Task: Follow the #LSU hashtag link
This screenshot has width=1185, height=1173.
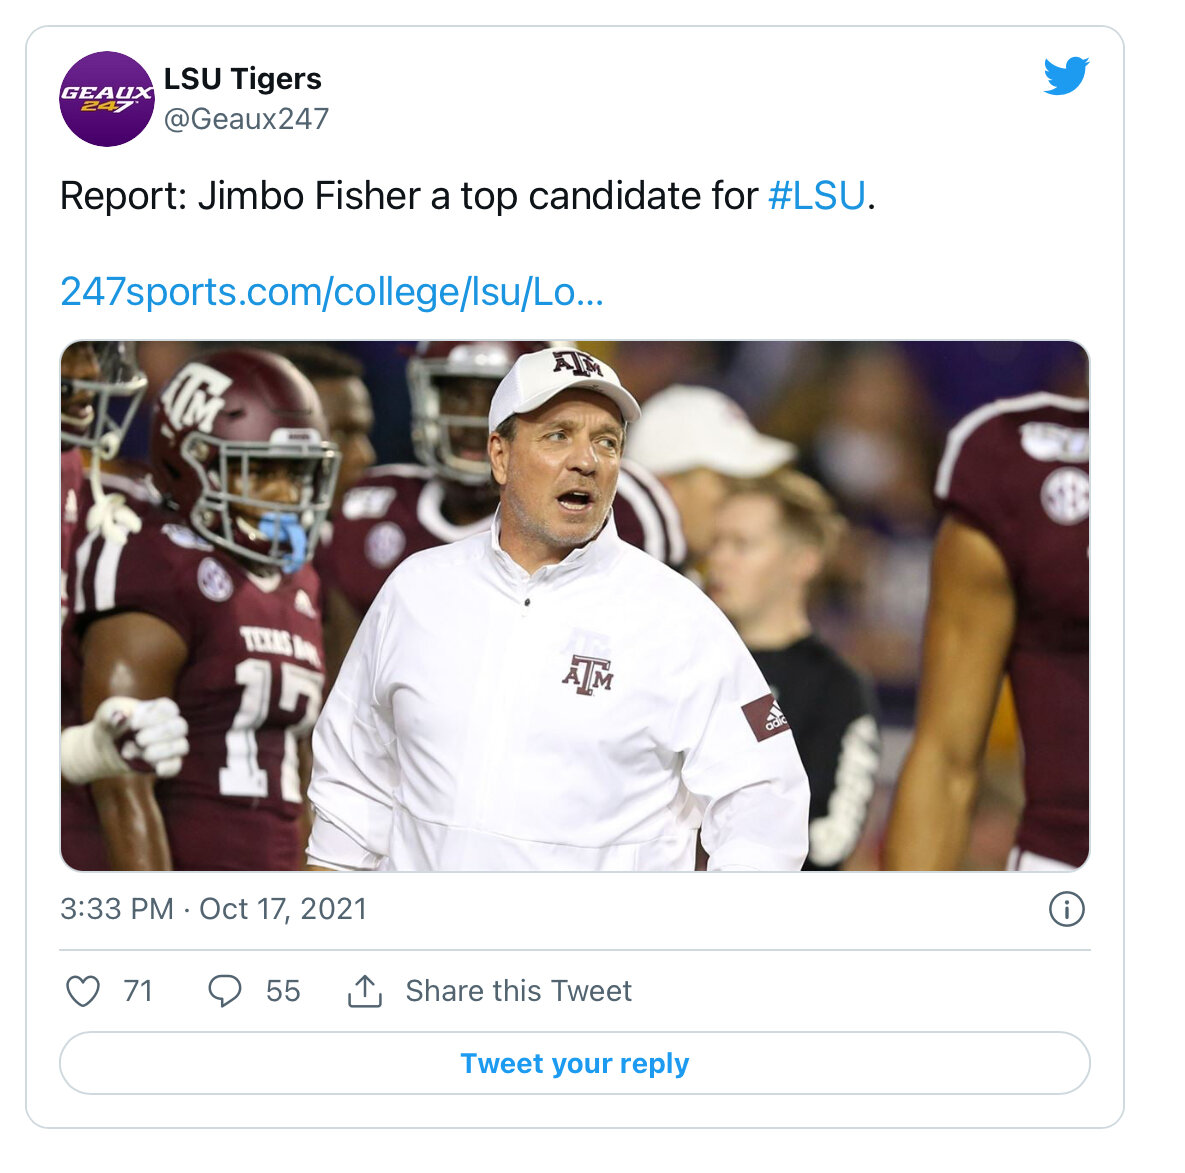Action: coord(816,196)
